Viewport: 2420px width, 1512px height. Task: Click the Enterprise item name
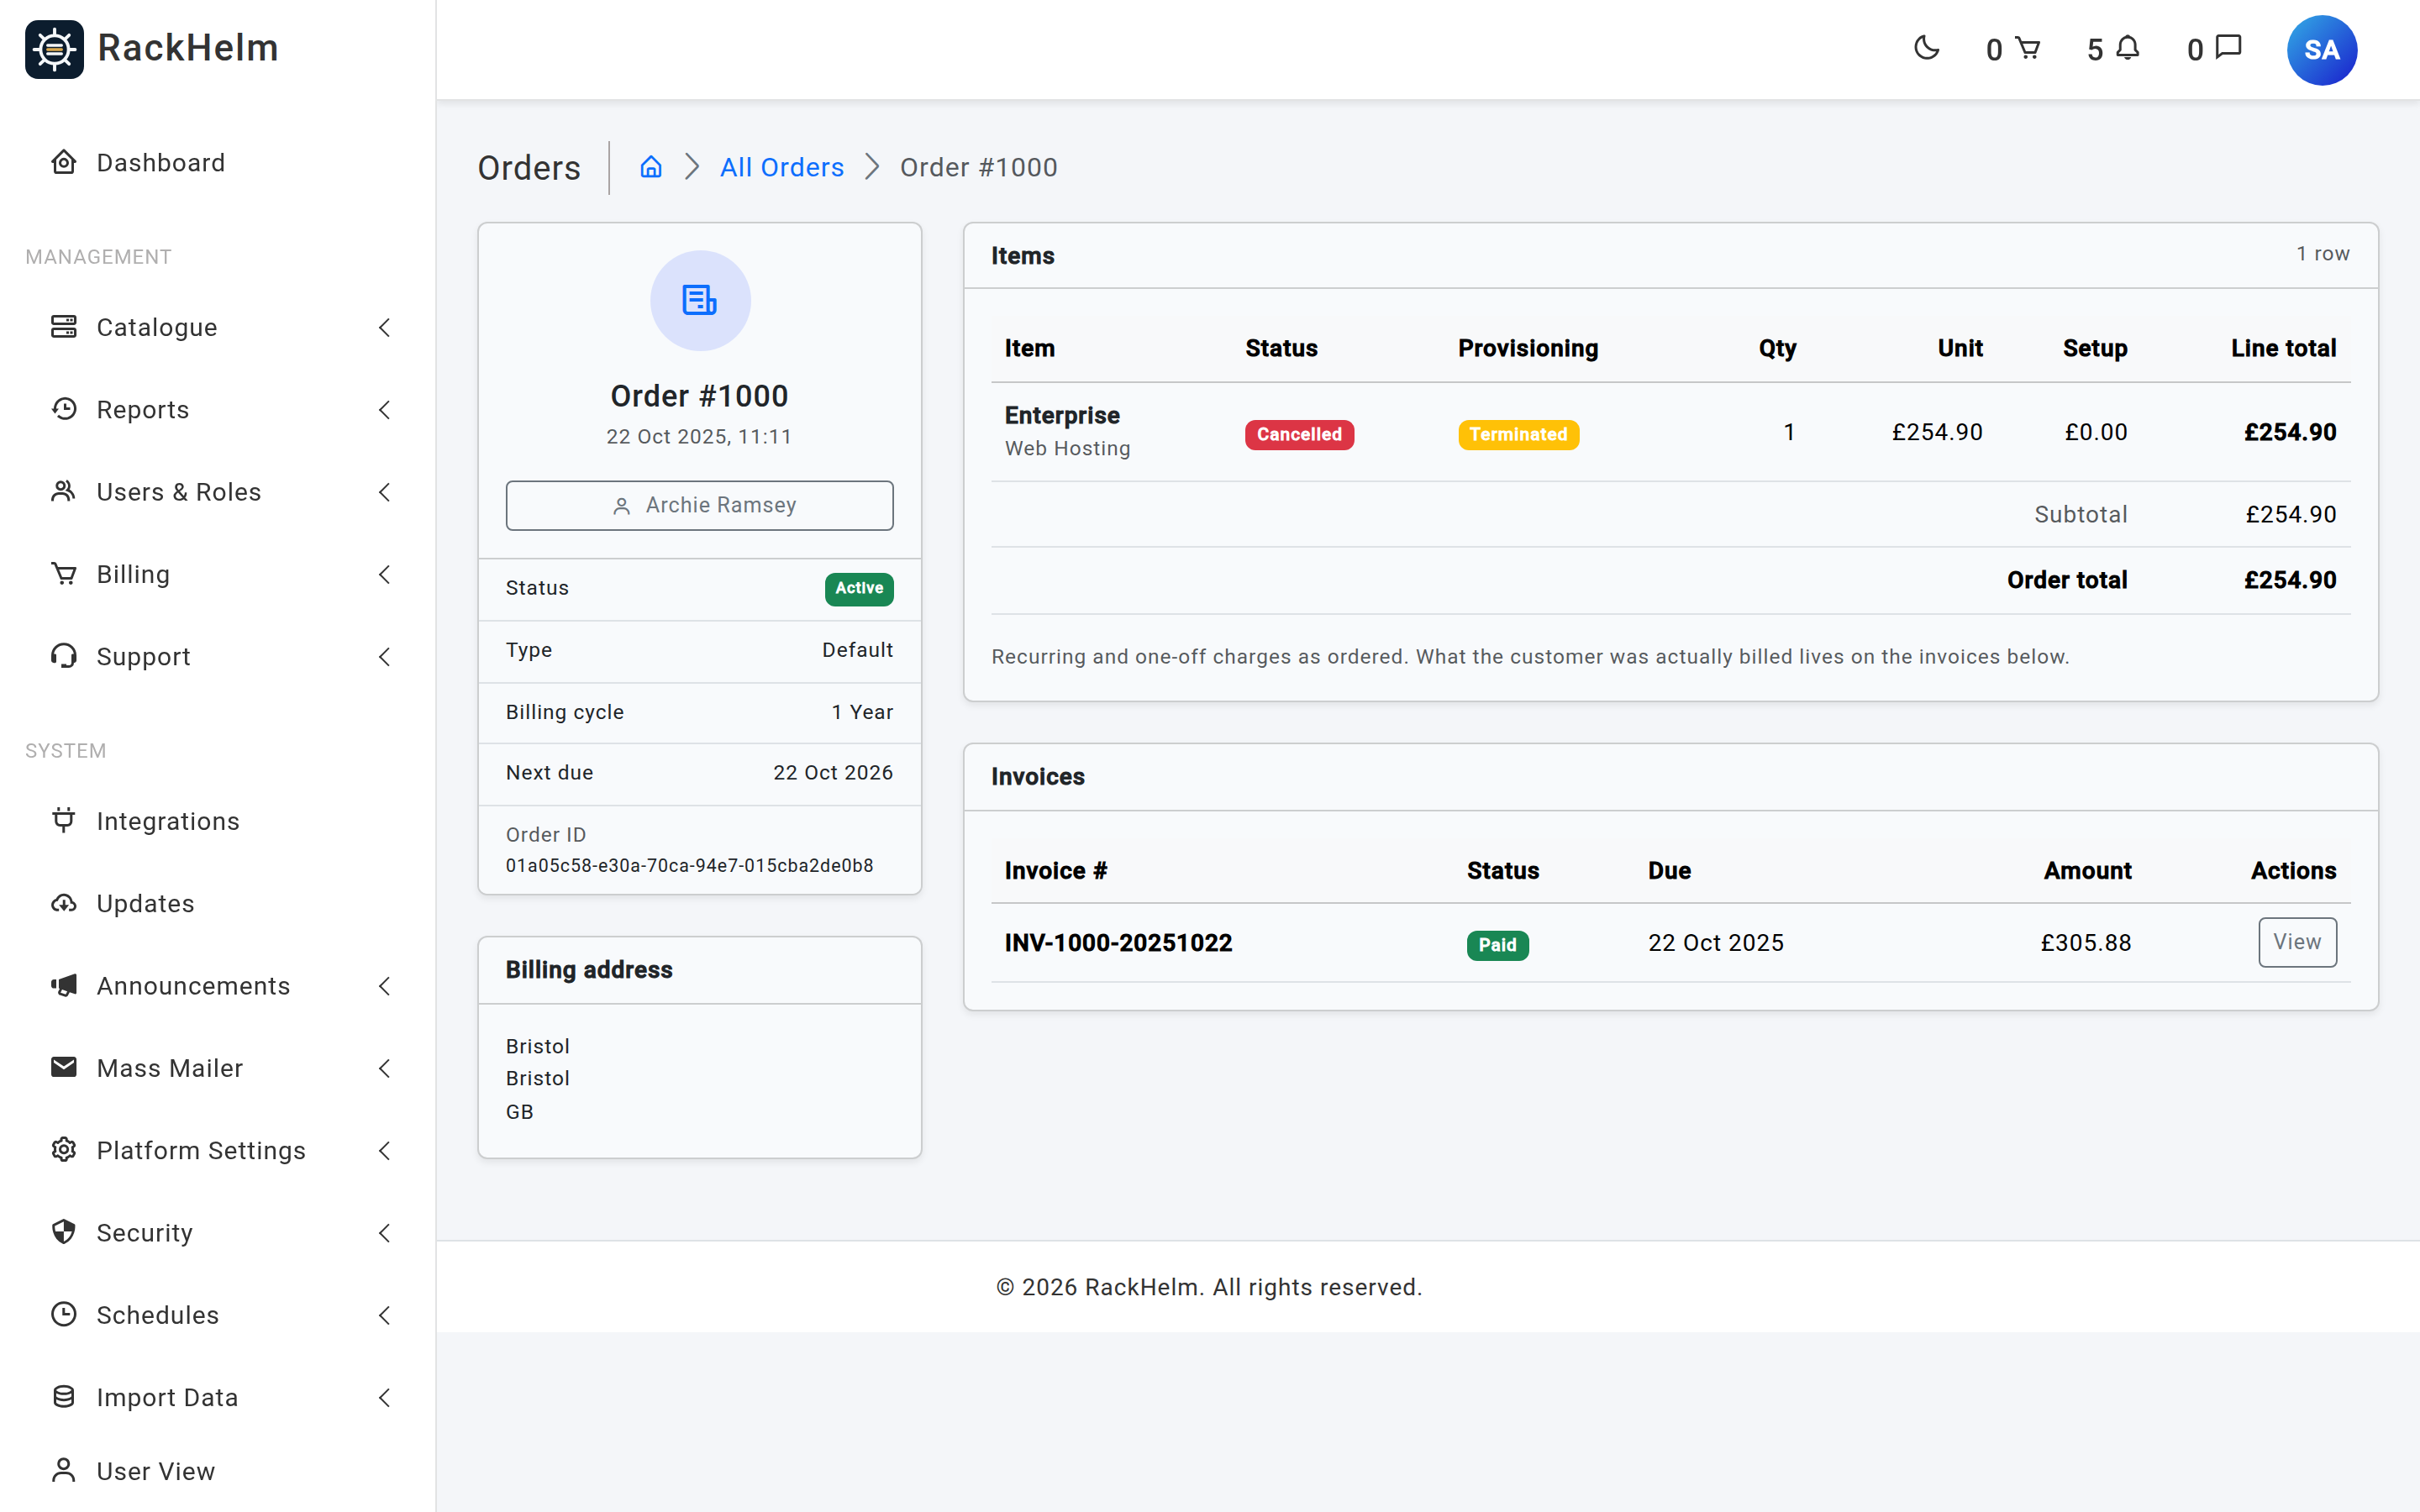click(x=1062, y=415)
